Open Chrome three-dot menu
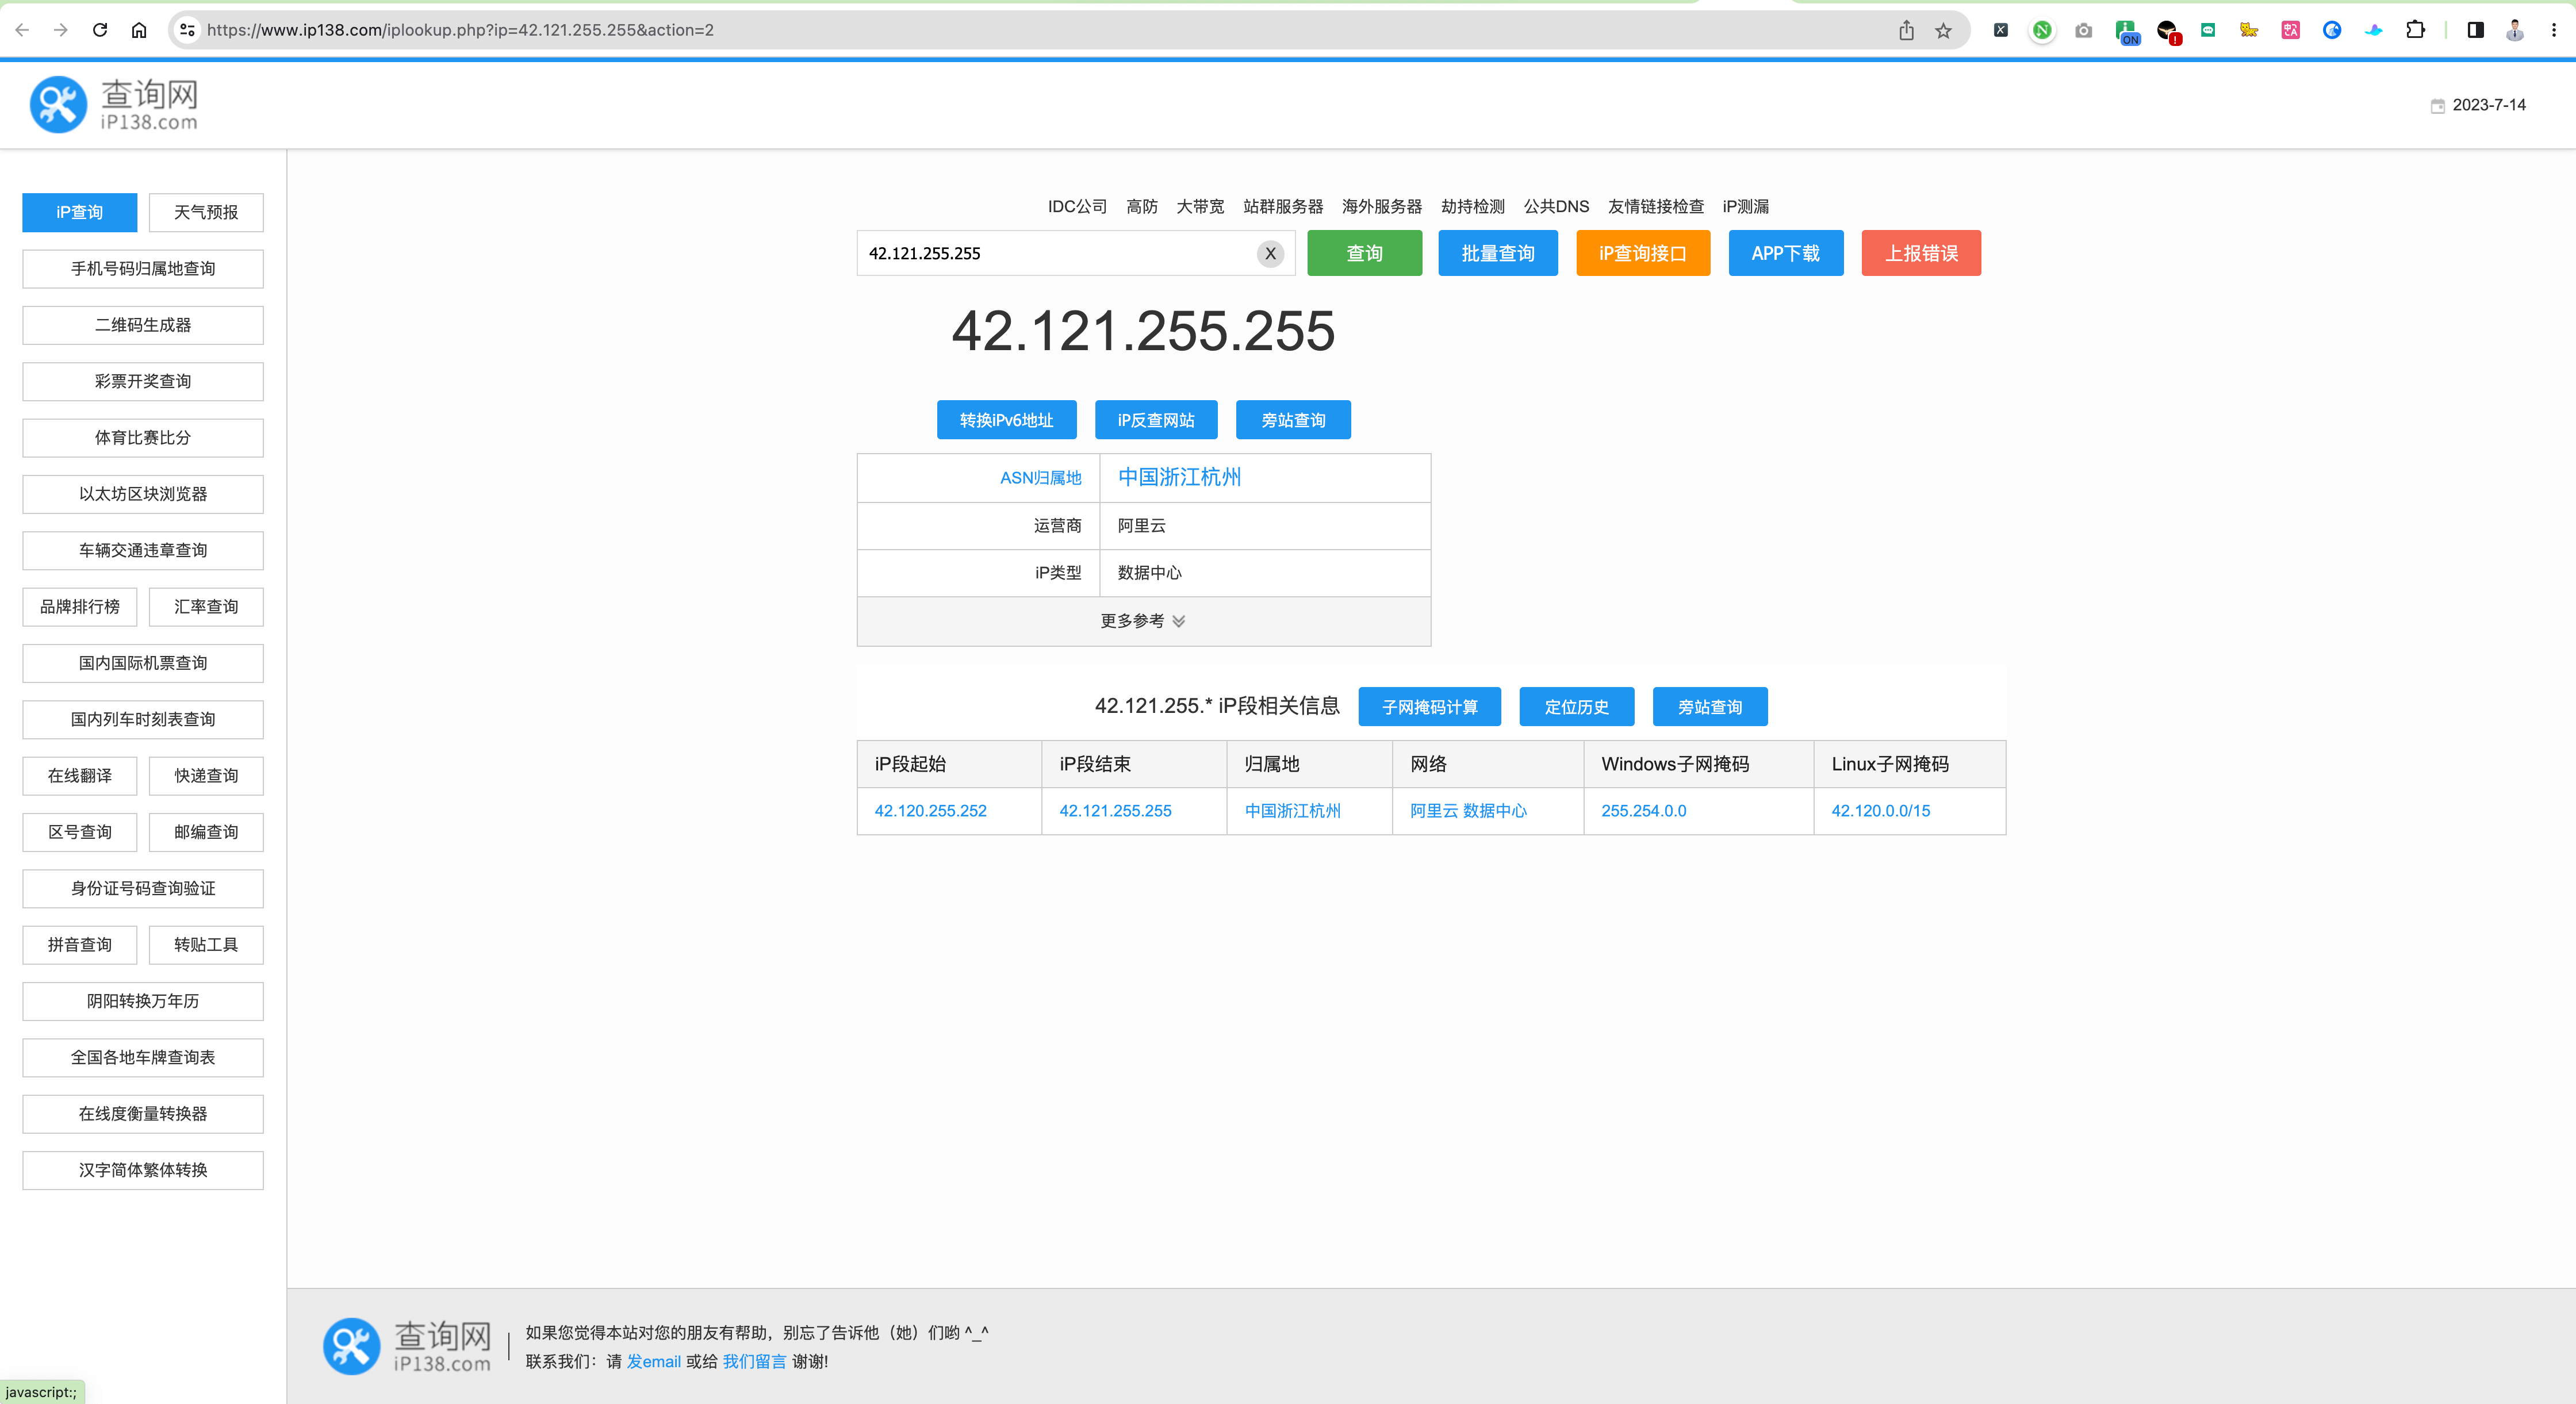The image size is (2576, 1404). [x=2554, y=30]
